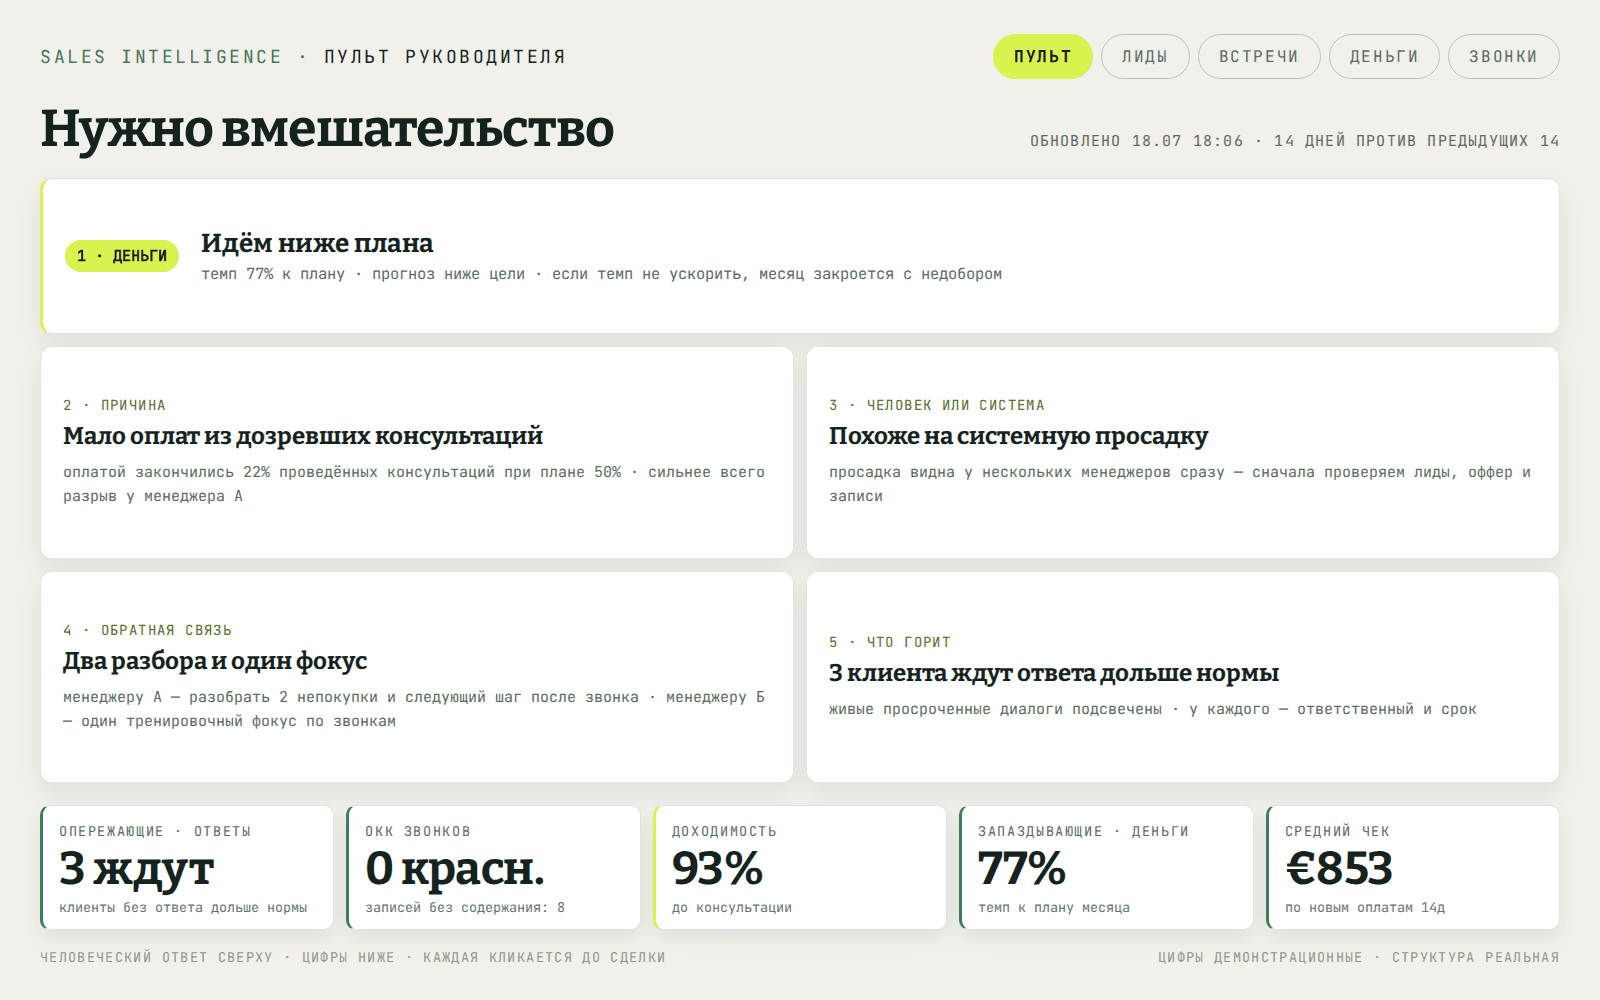
Task: Open 'Мало оплат из дозревших консультаций' card
Action: pos(417,452)
